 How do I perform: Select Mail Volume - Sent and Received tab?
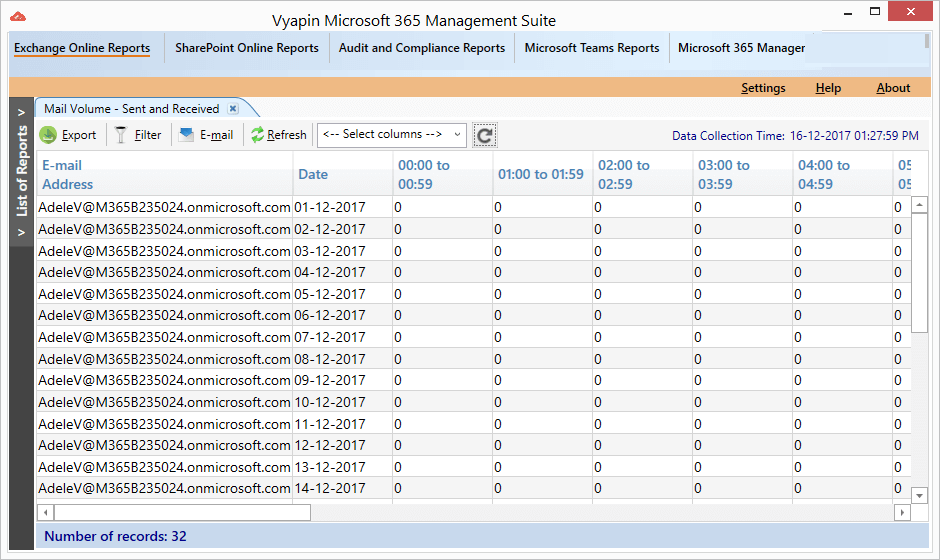132,109
